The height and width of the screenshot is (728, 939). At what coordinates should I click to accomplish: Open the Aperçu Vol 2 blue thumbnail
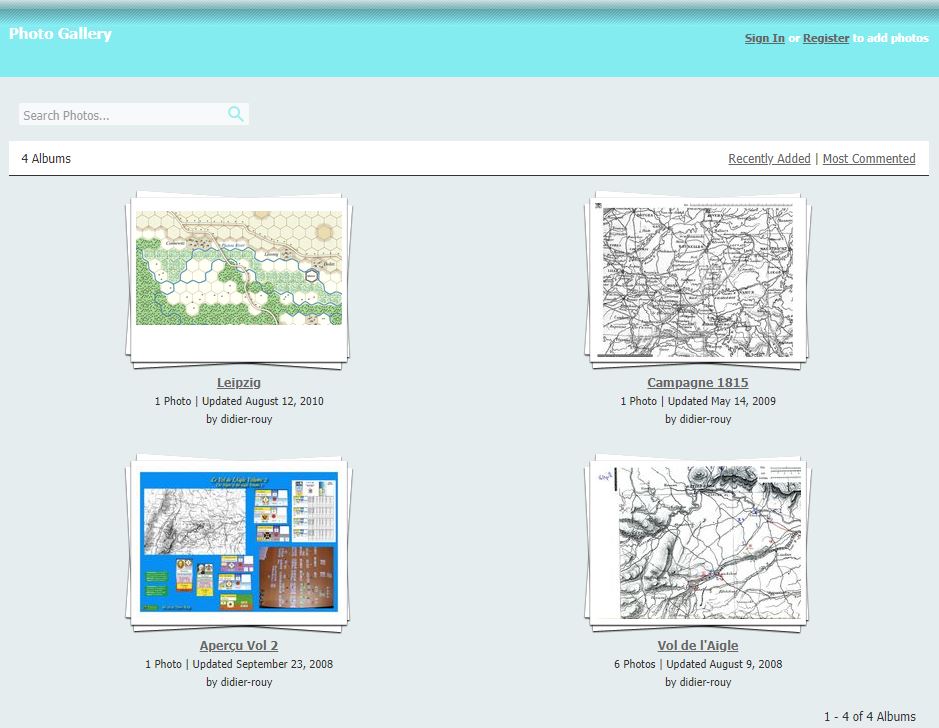pyautogui.click(x=238, y=541)
